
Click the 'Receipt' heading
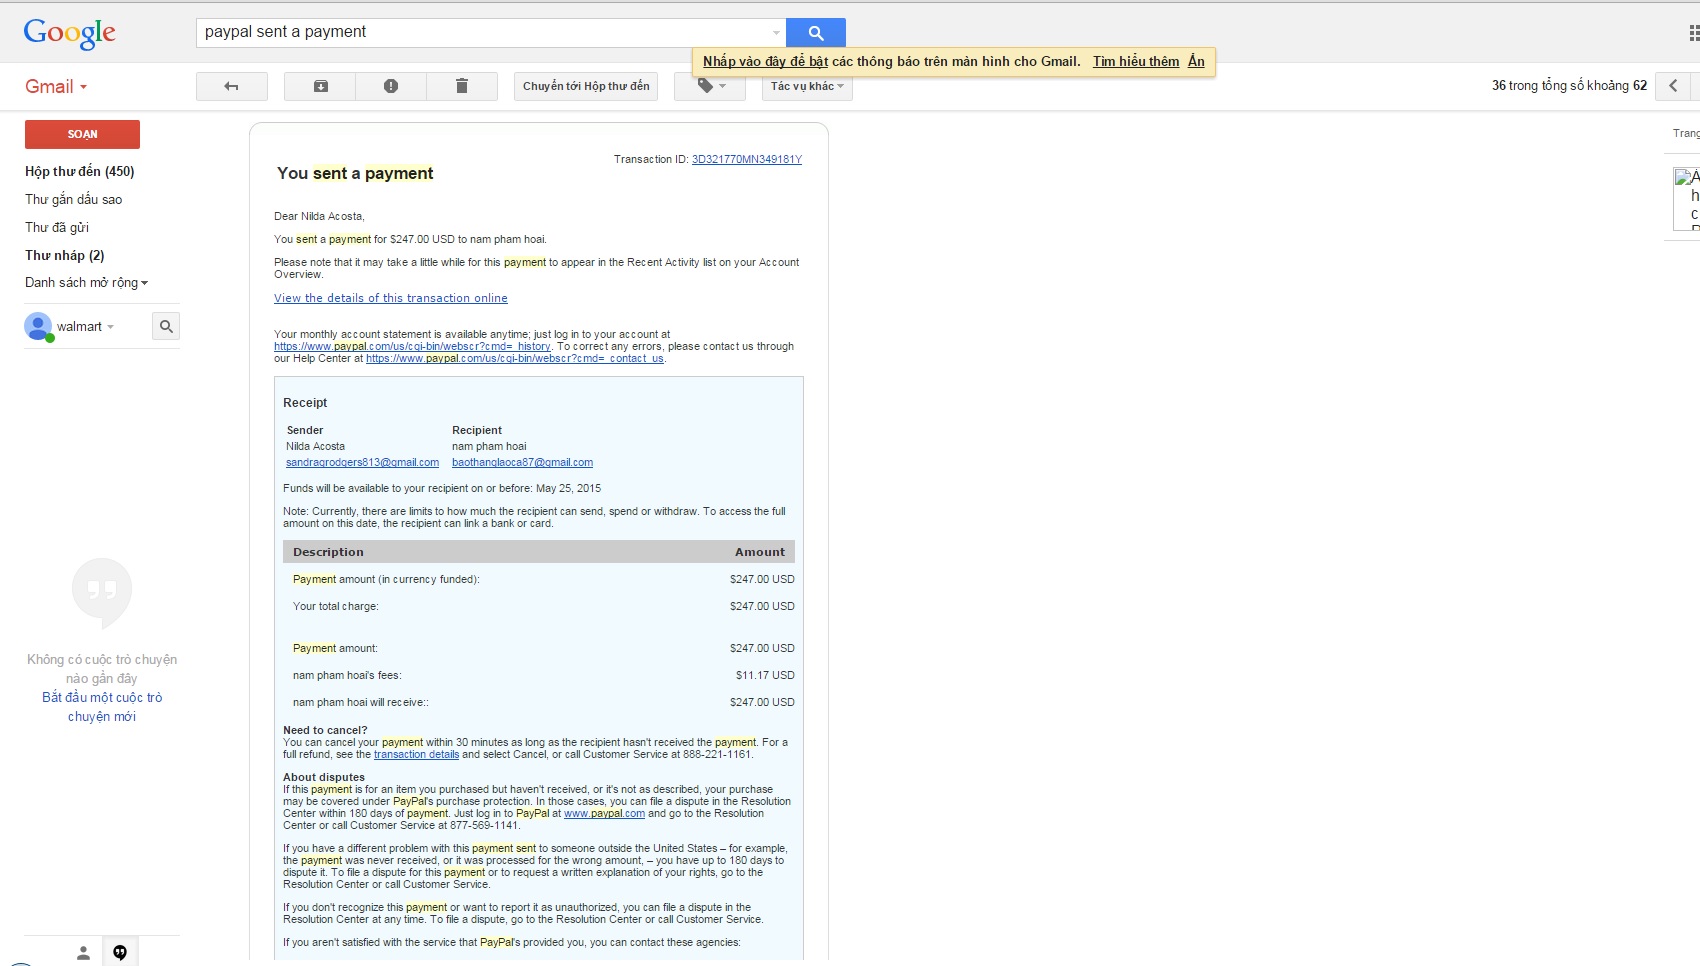(x=305, y=403)
